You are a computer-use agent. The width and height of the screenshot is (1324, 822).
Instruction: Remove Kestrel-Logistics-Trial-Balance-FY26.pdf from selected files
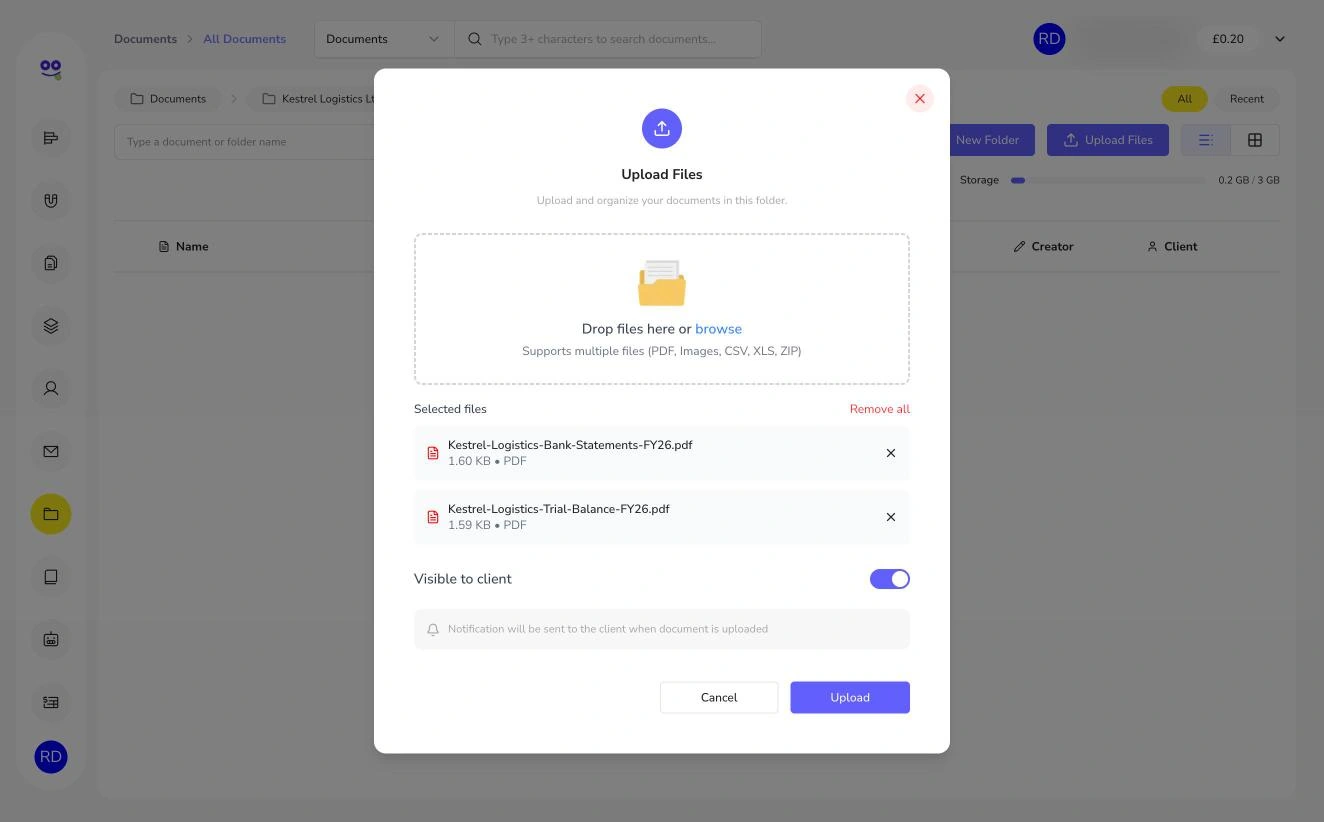tap(891, 517)
